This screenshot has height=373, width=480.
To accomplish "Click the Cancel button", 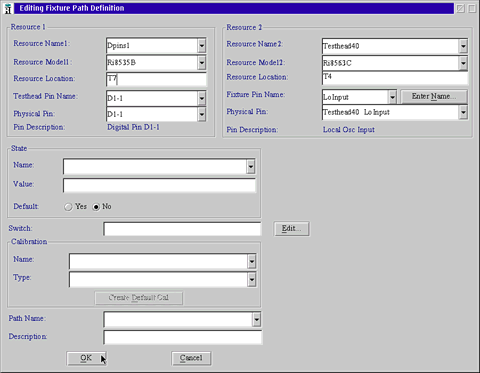I will coord(191,358).
